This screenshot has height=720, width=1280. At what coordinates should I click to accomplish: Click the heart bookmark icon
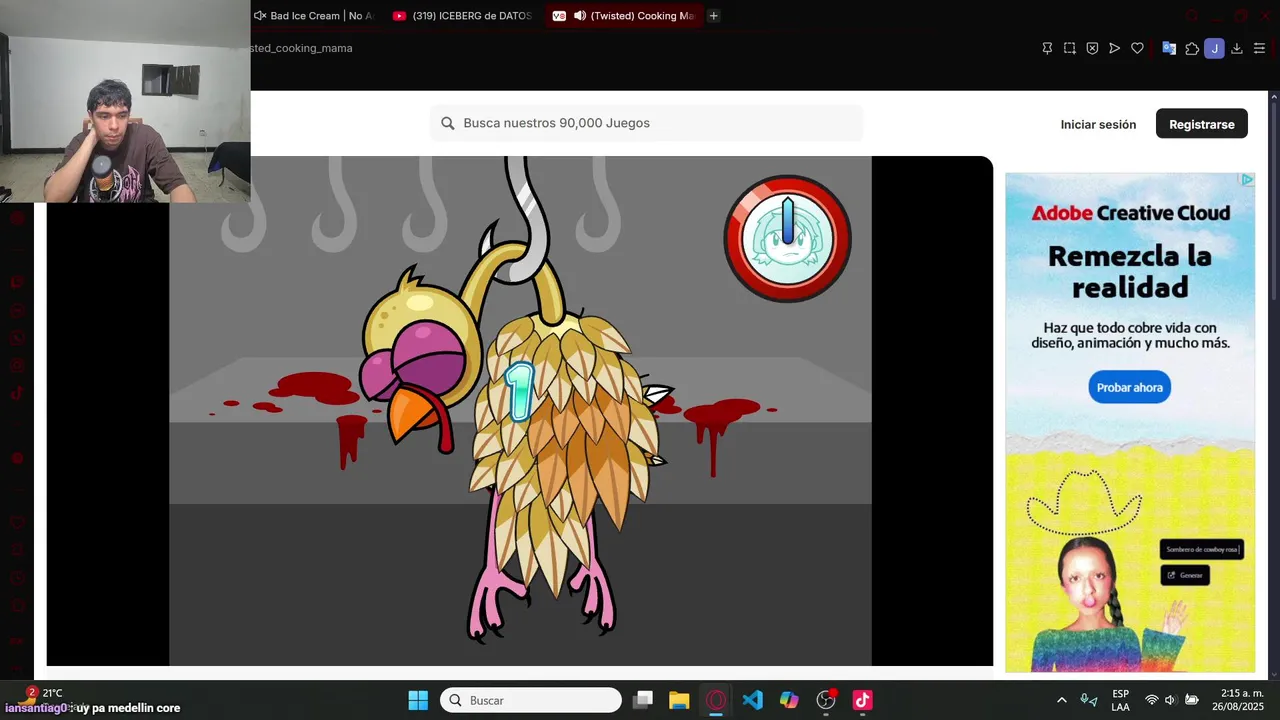pos(1137,48)
